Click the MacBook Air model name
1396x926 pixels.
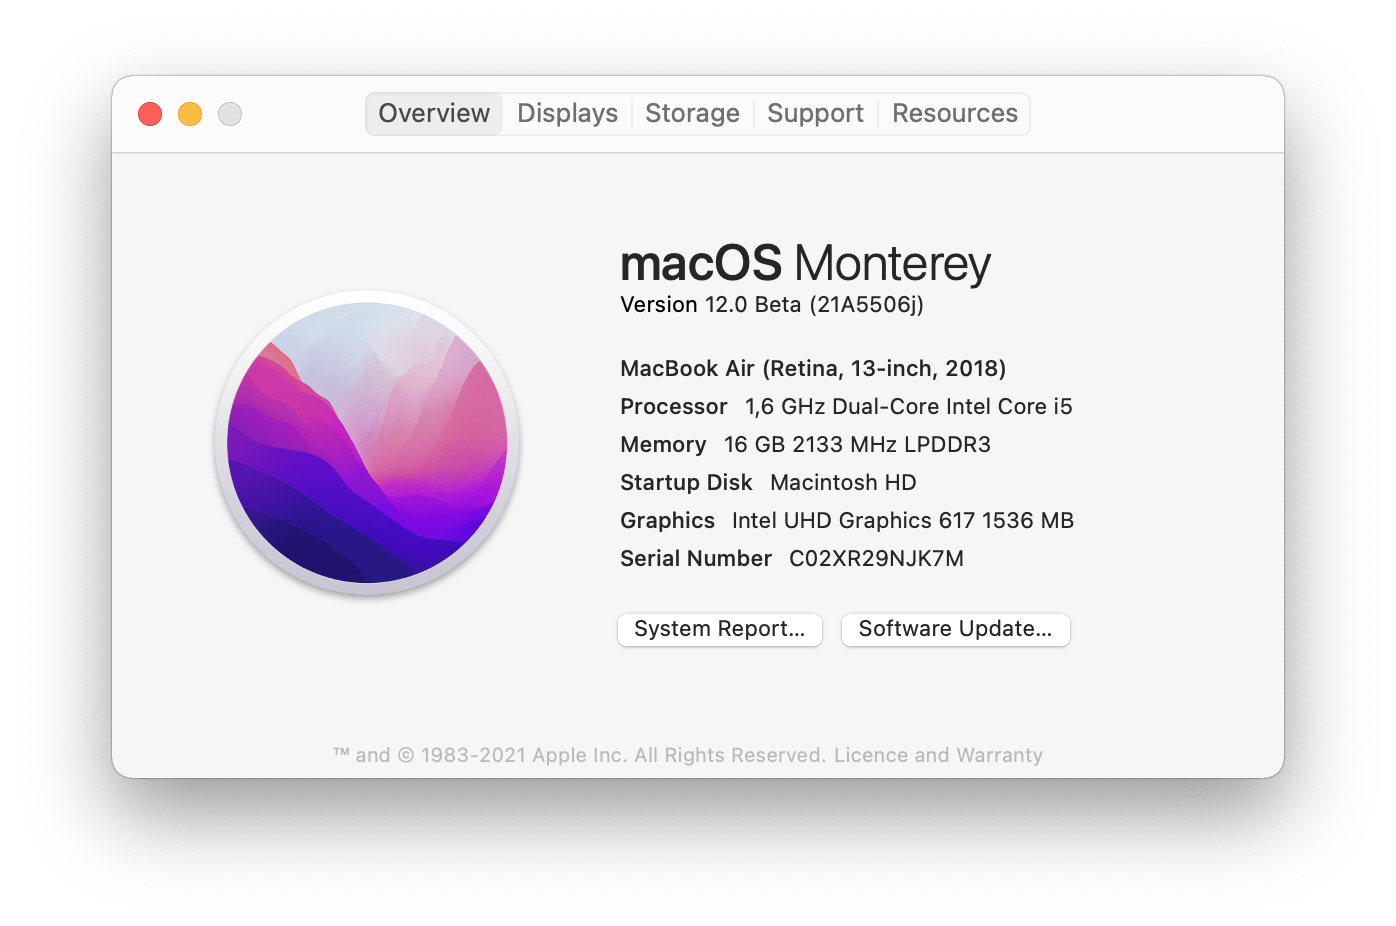click(x=812, y=368)
